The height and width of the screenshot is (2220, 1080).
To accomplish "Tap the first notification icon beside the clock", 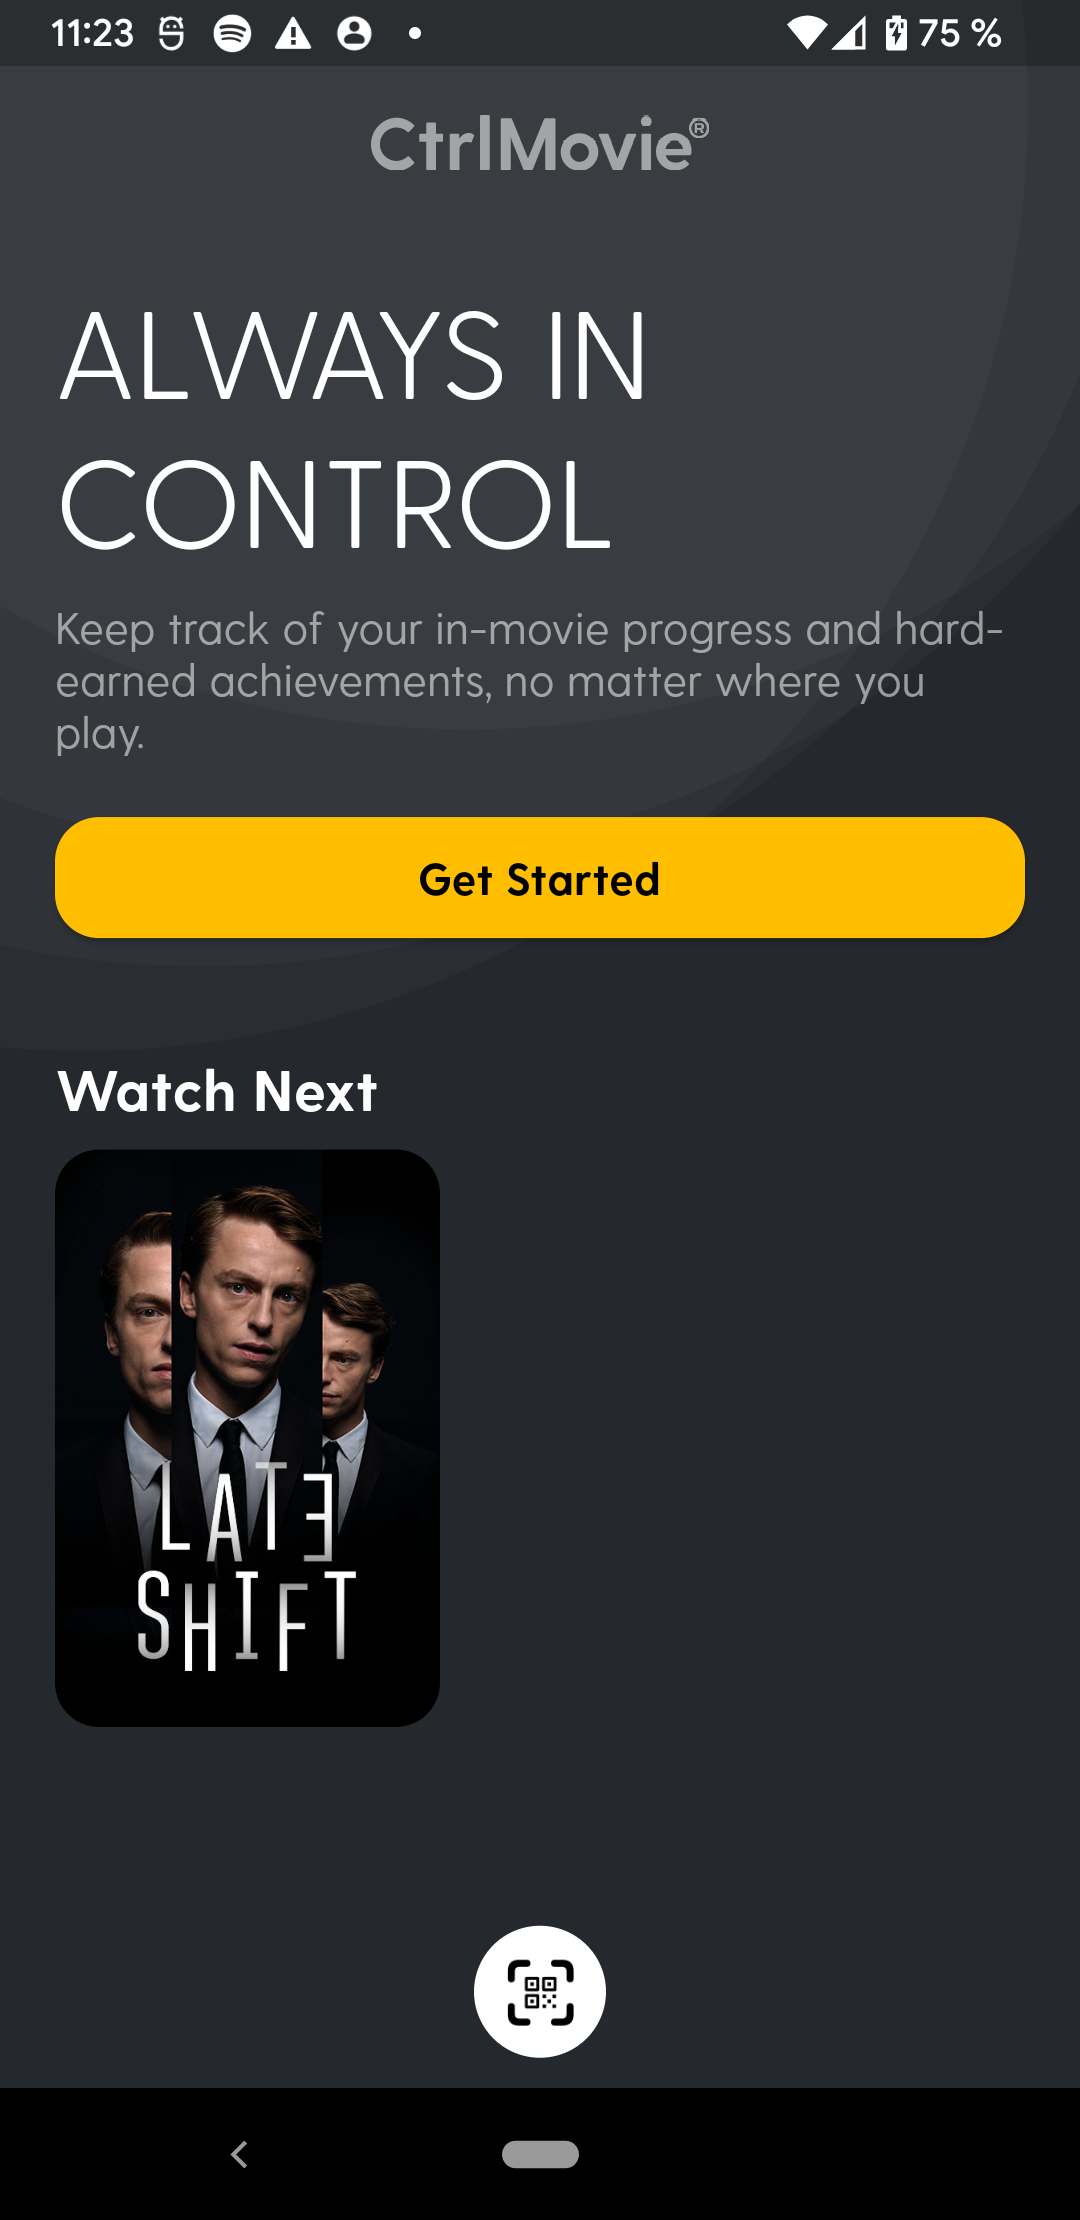I will (172, 33).
